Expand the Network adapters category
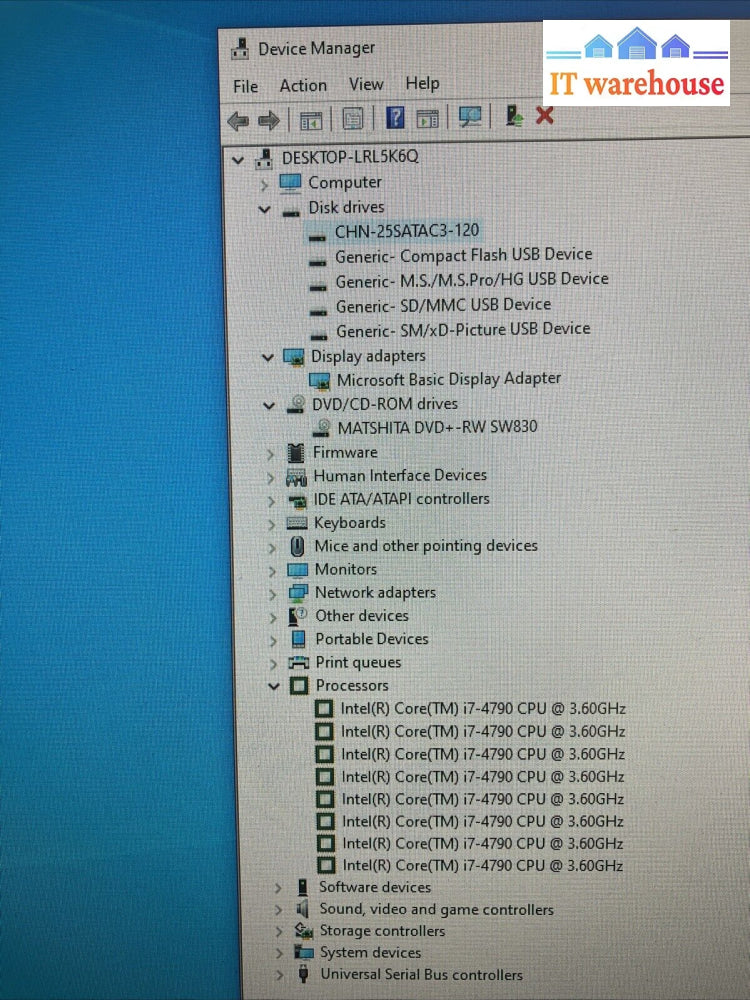The width and height of the screenshot is (750, 1000). [271, 593]
